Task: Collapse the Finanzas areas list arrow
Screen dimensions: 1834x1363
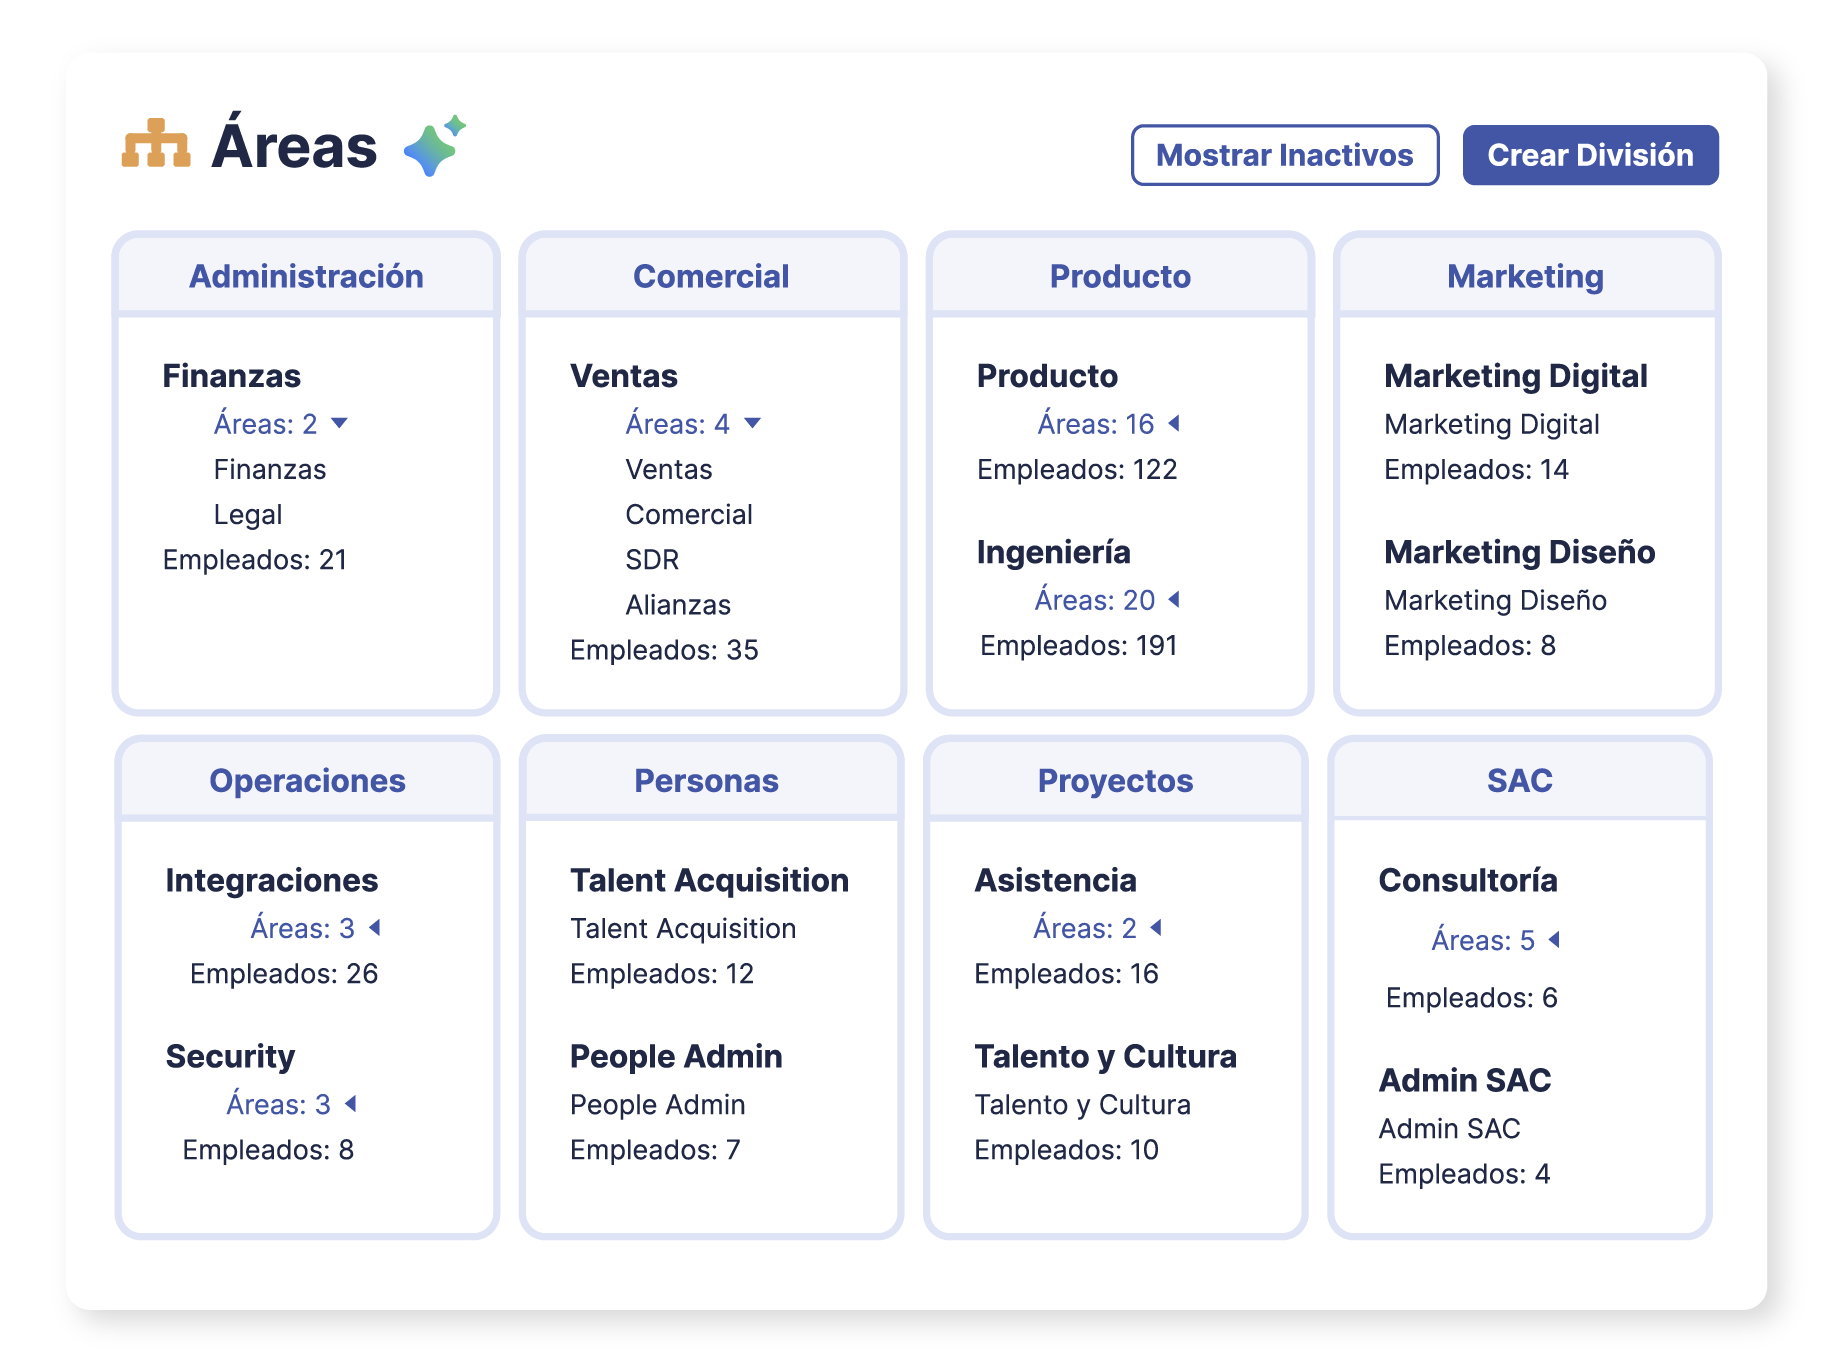Action: [x=339, y=423]
